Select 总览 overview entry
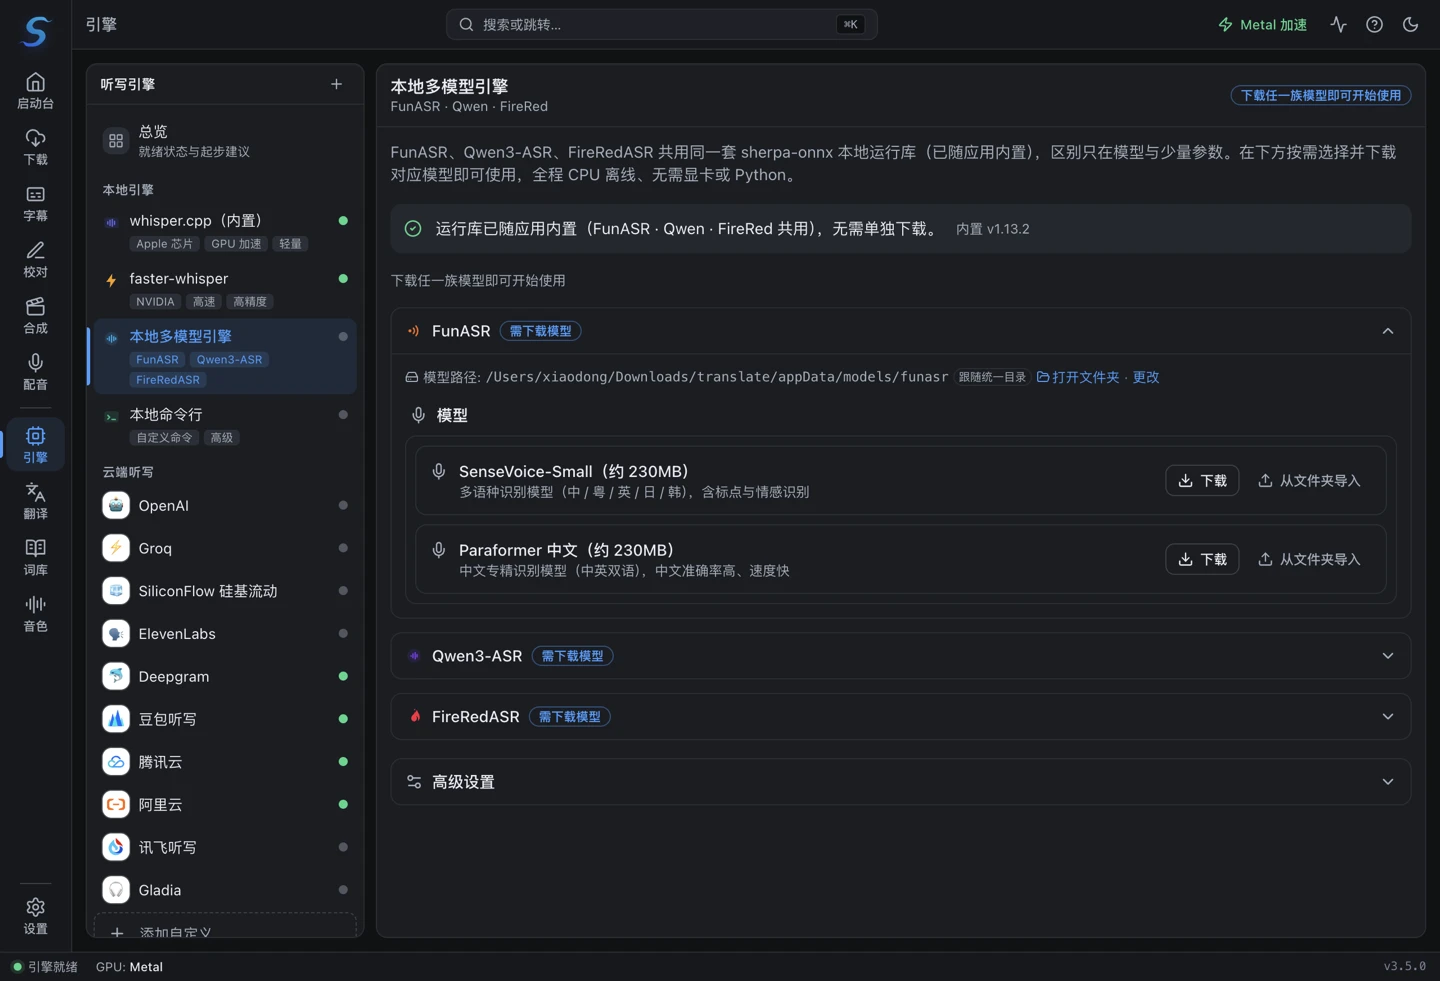Viewport: 1440px width, 981px height. 225,141
